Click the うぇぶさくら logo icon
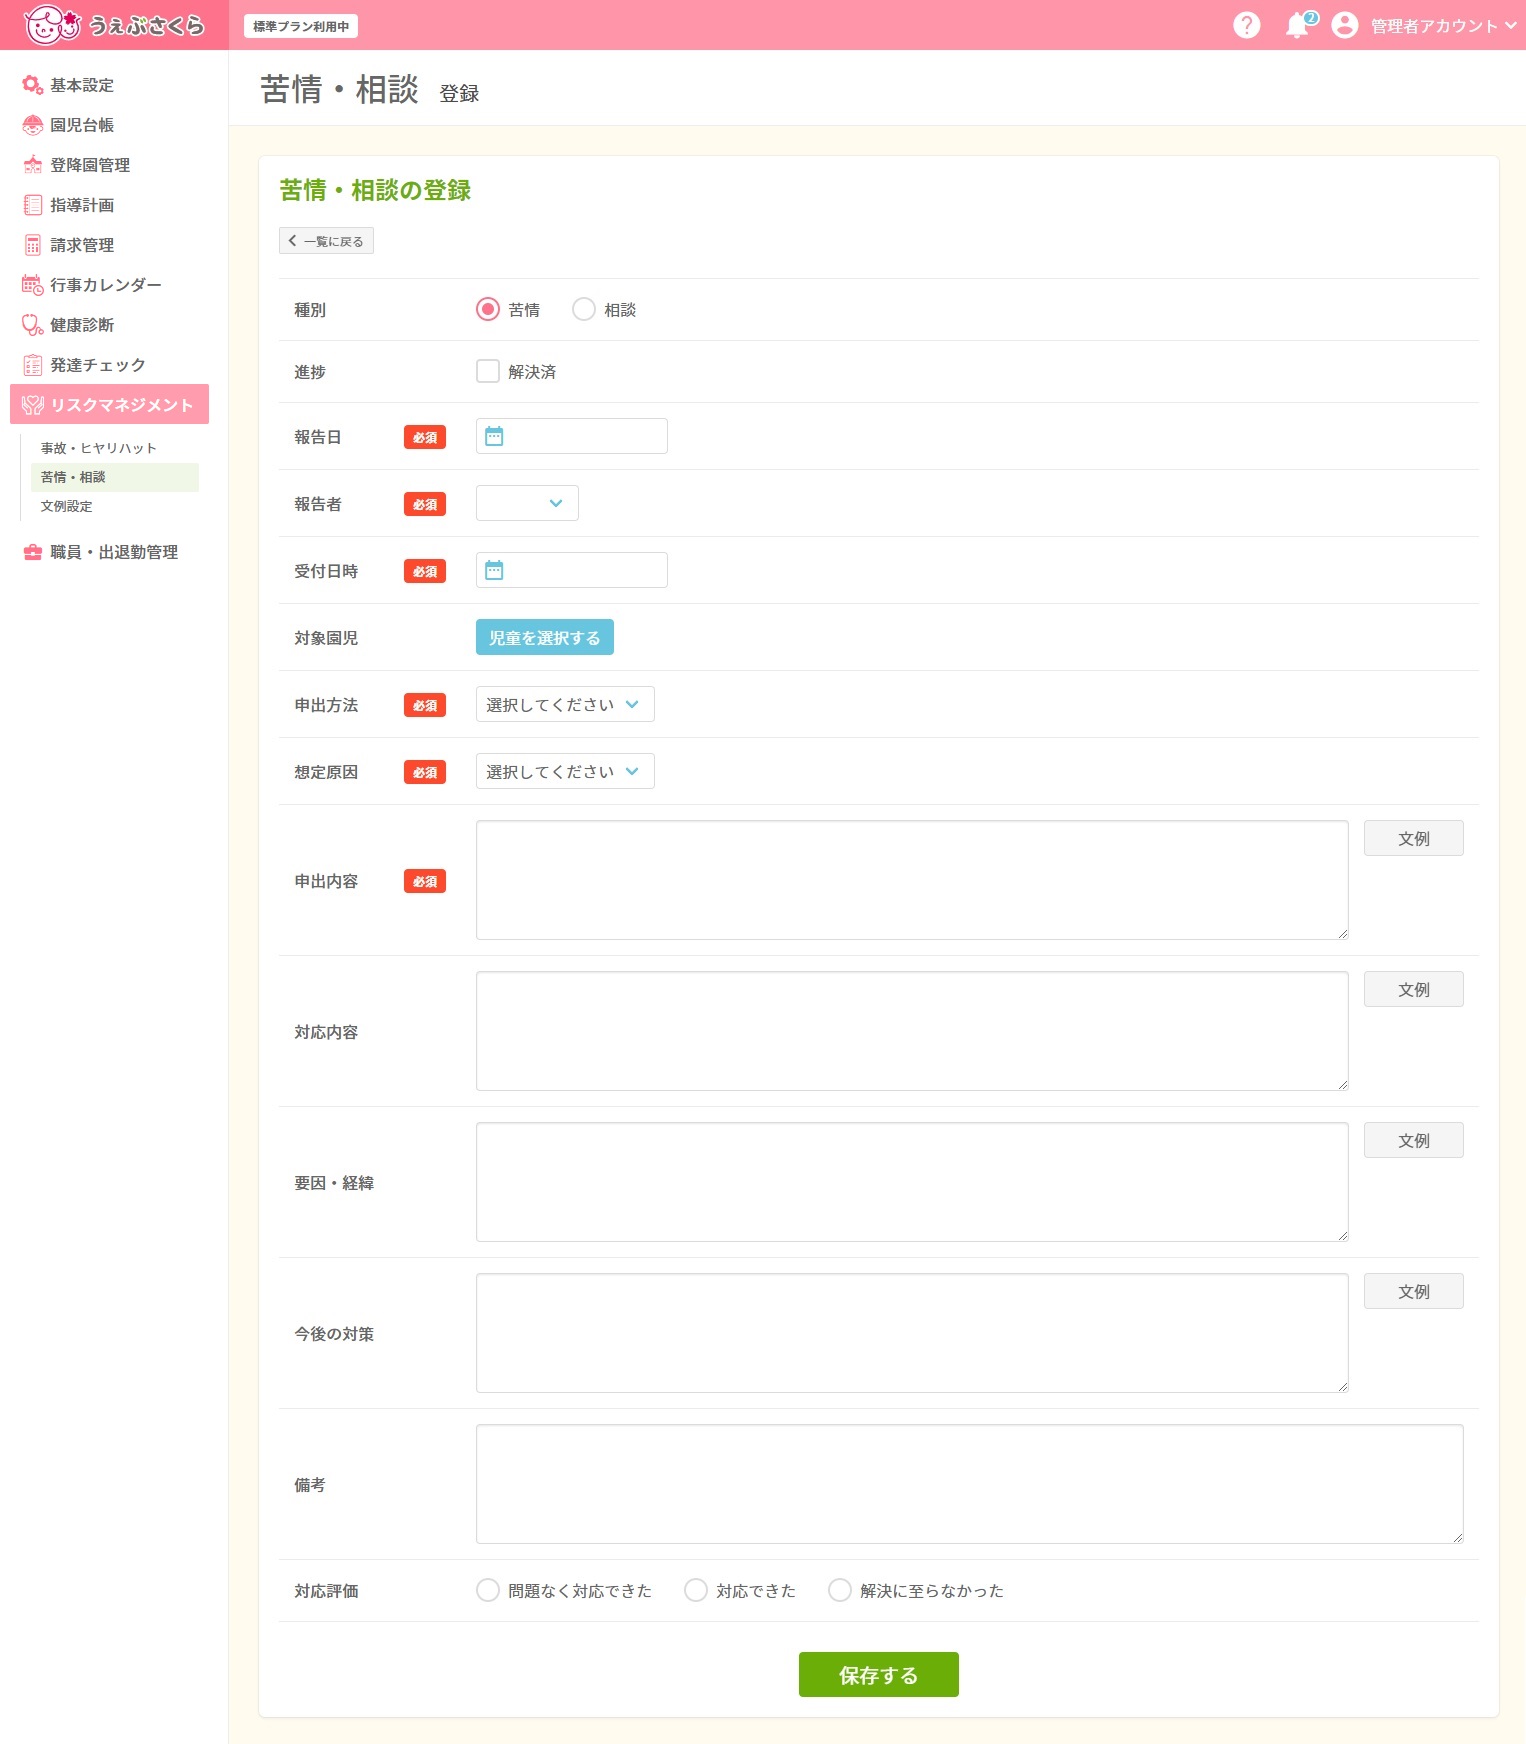1526x1744 pixels. pos(52,25)
